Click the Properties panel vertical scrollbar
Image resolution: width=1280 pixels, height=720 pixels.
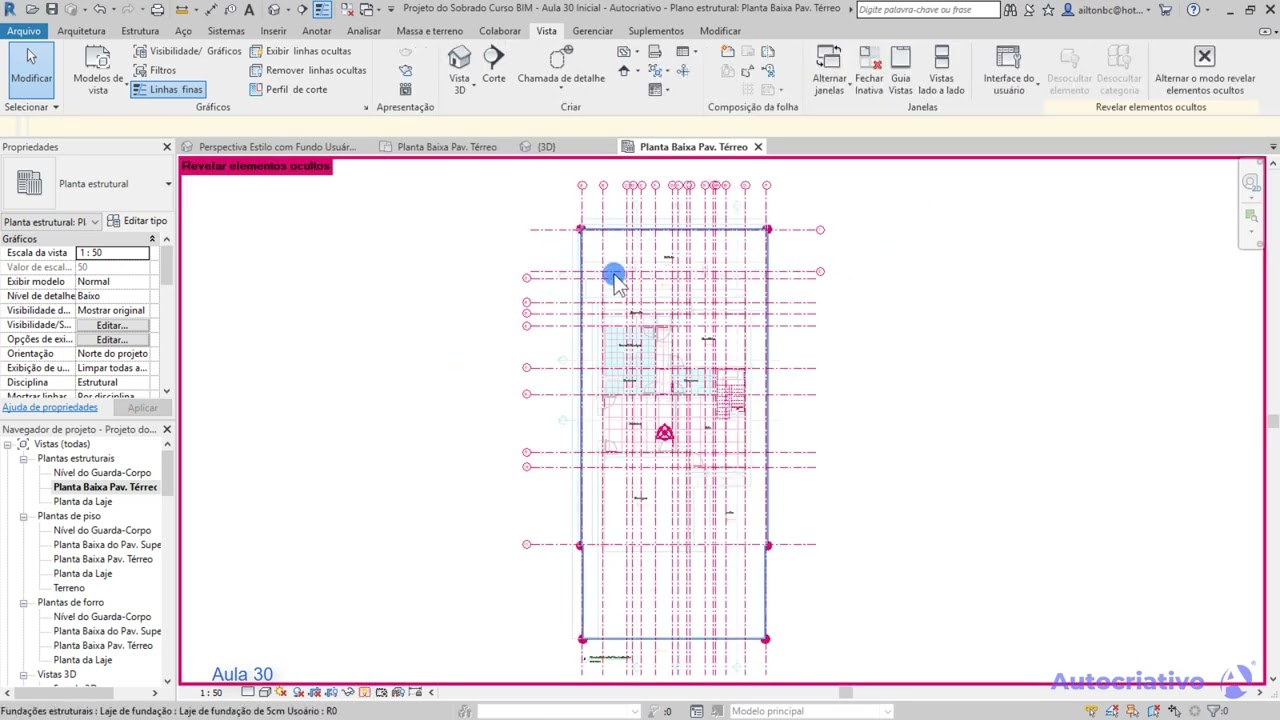point(166,265)
